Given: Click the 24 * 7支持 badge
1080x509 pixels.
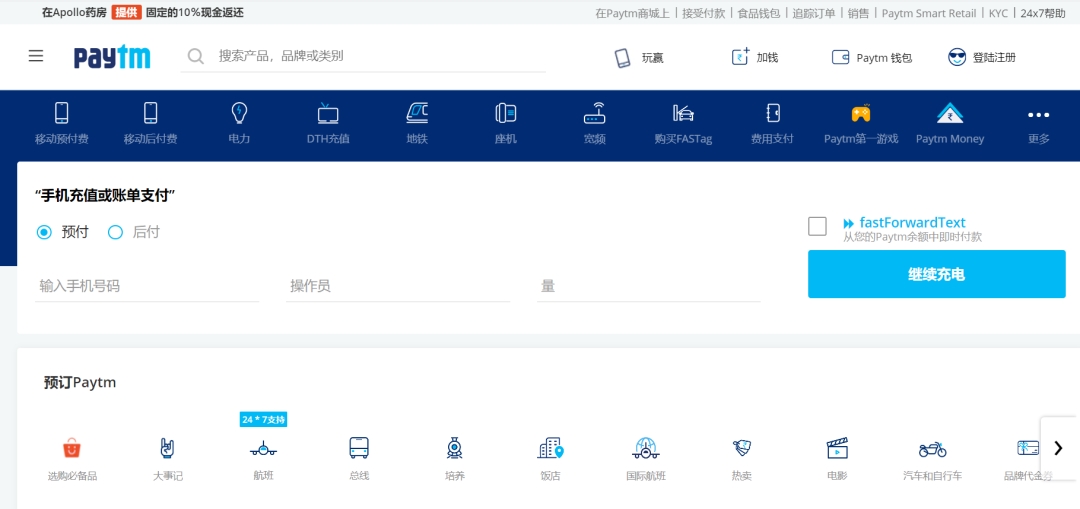Looking at the screenshot, I should coord(263,419).
